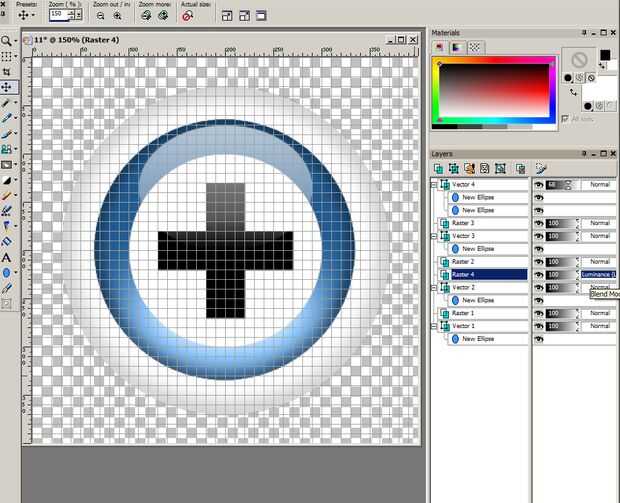
Task: Toggle visibility eye of Raster 3 layer
Action: [x=539, y=223]
